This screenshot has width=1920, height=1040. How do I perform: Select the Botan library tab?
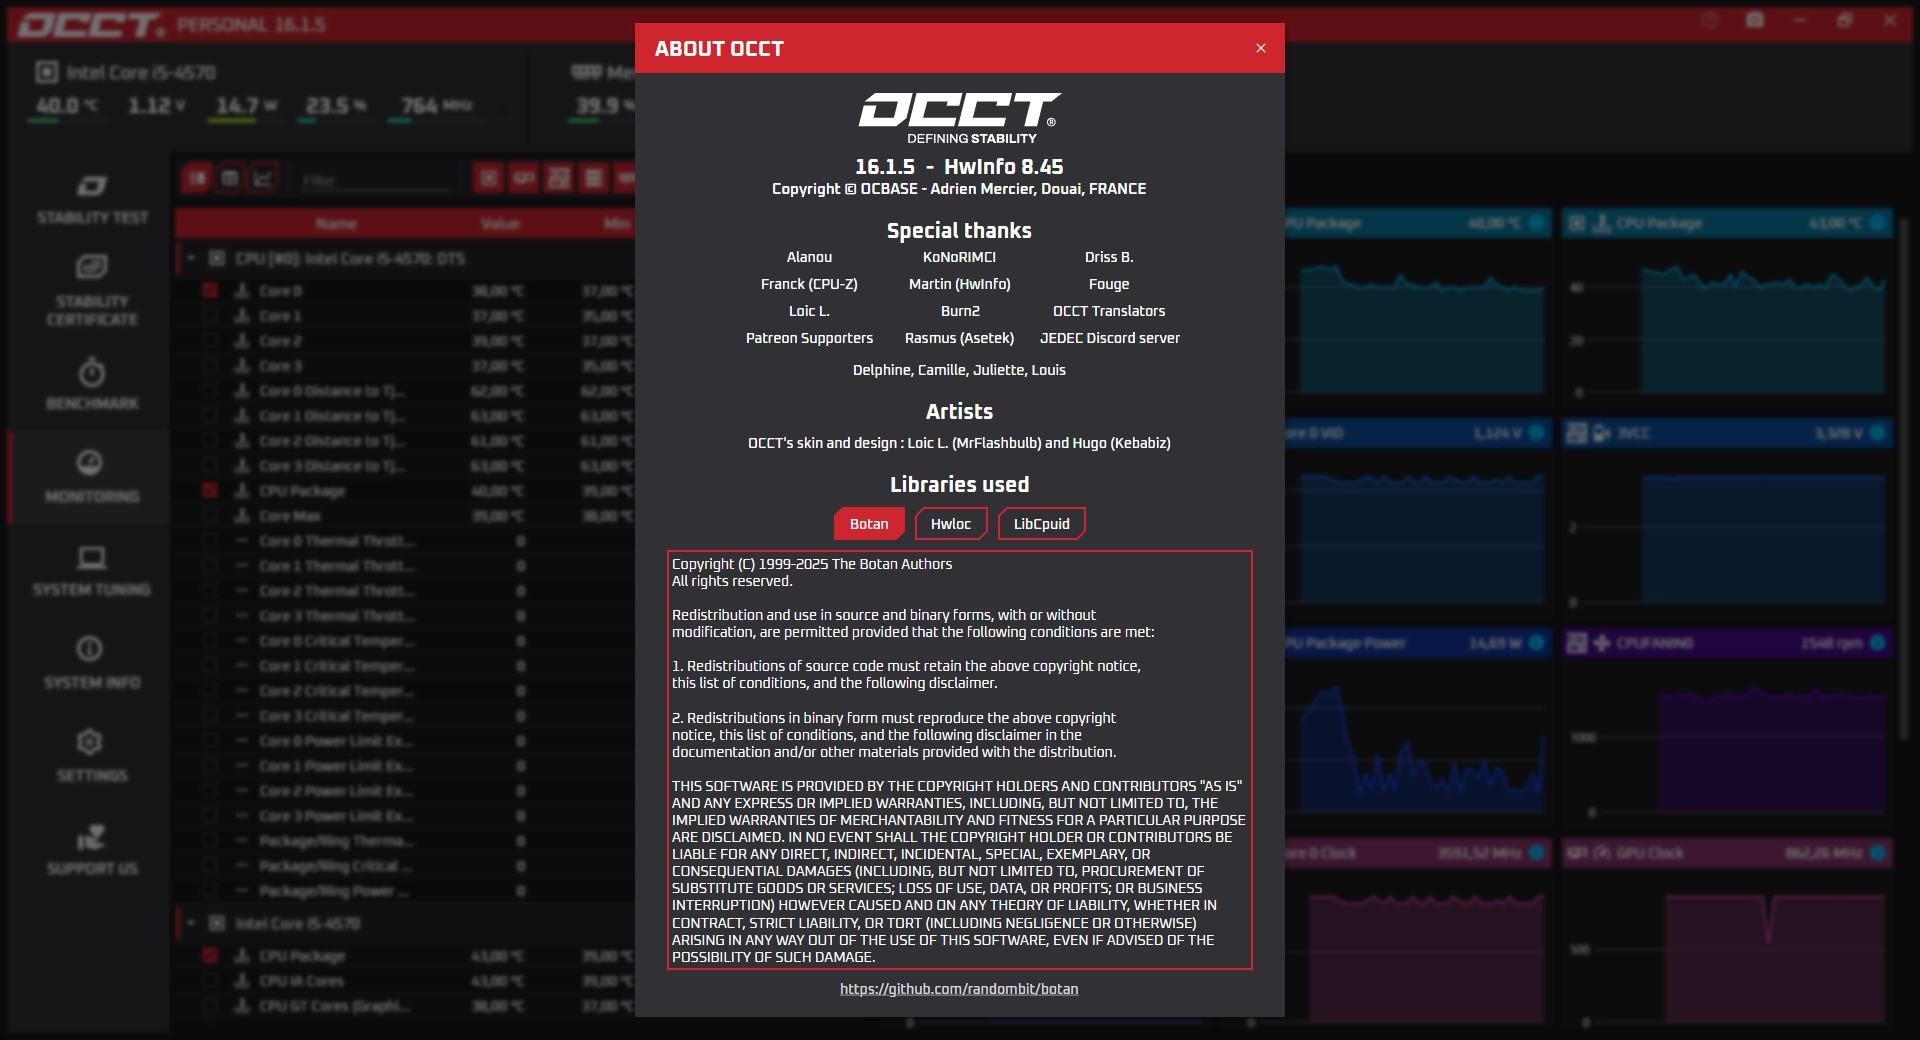click(x=869, y=524)
